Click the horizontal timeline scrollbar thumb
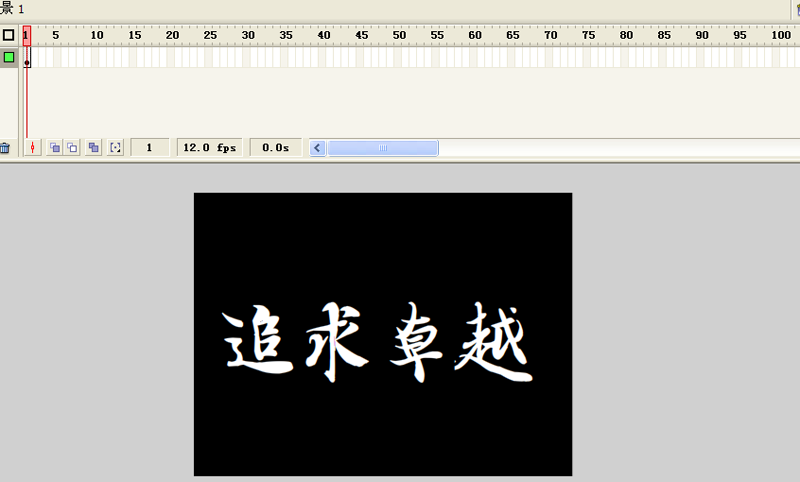 [x=383, y=148]
